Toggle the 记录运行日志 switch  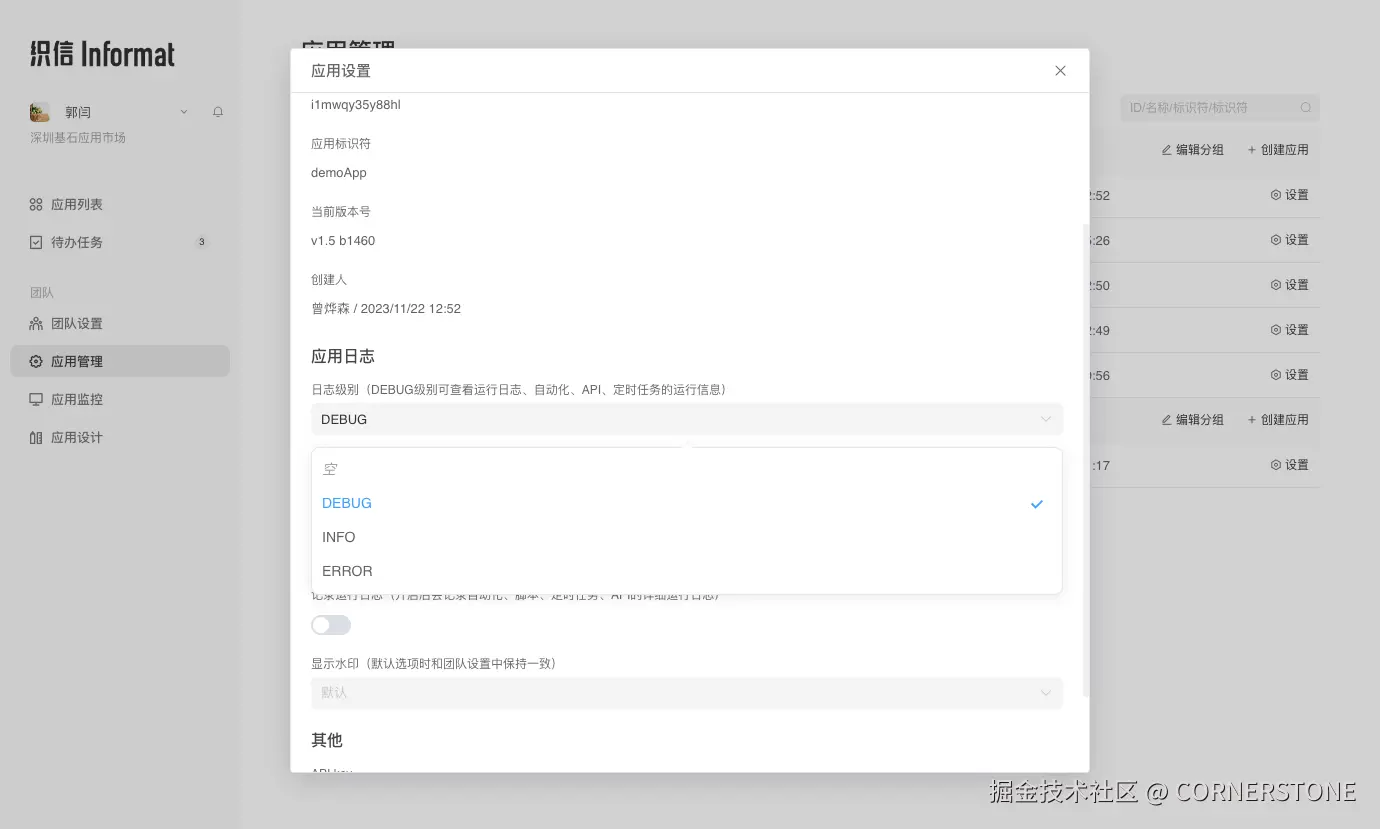(x=331, y=625)
